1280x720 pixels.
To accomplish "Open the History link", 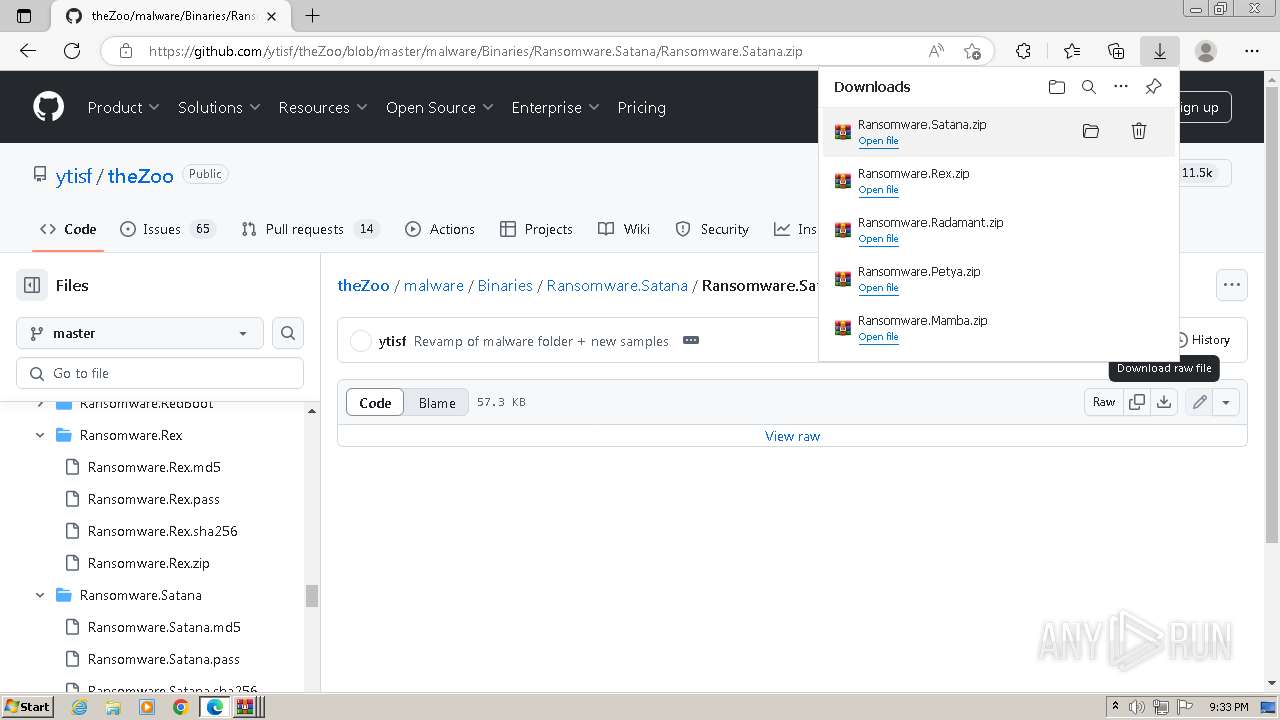I will (1200, 340).
